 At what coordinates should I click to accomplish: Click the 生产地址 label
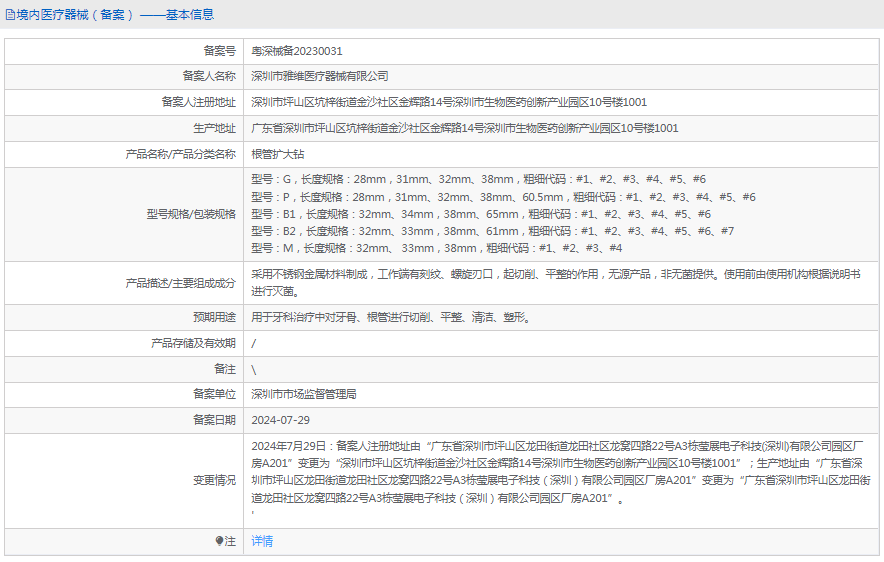pyautogui.click(x=214, y=128)
